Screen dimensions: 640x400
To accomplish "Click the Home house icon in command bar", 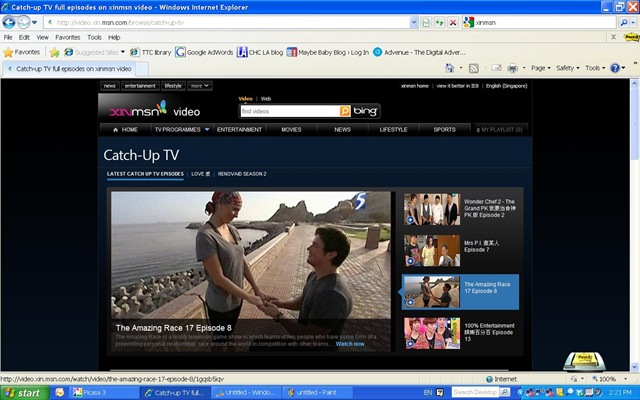I will tap(449, 68).
